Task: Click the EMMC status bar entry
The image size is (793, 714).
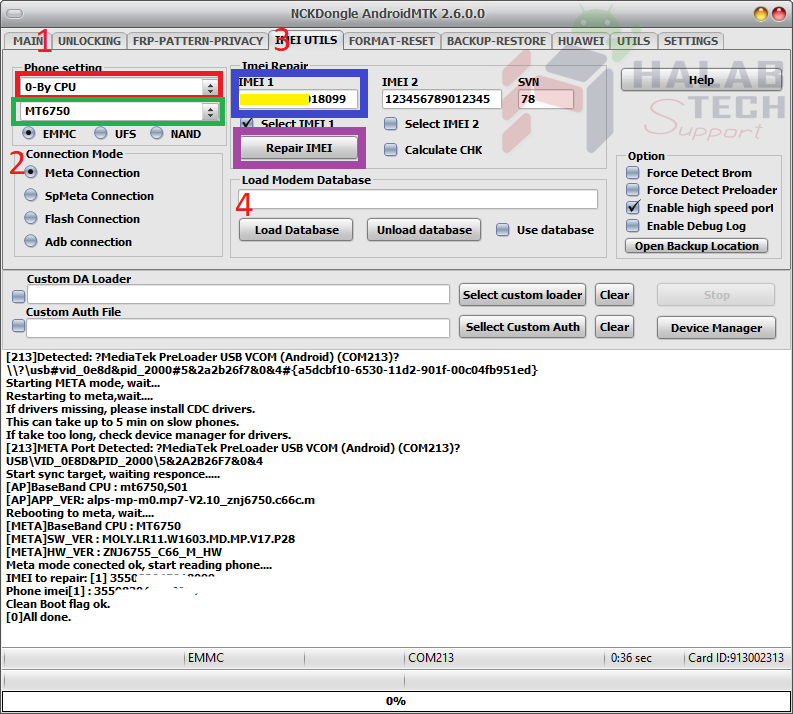Action: click(205, 658)
